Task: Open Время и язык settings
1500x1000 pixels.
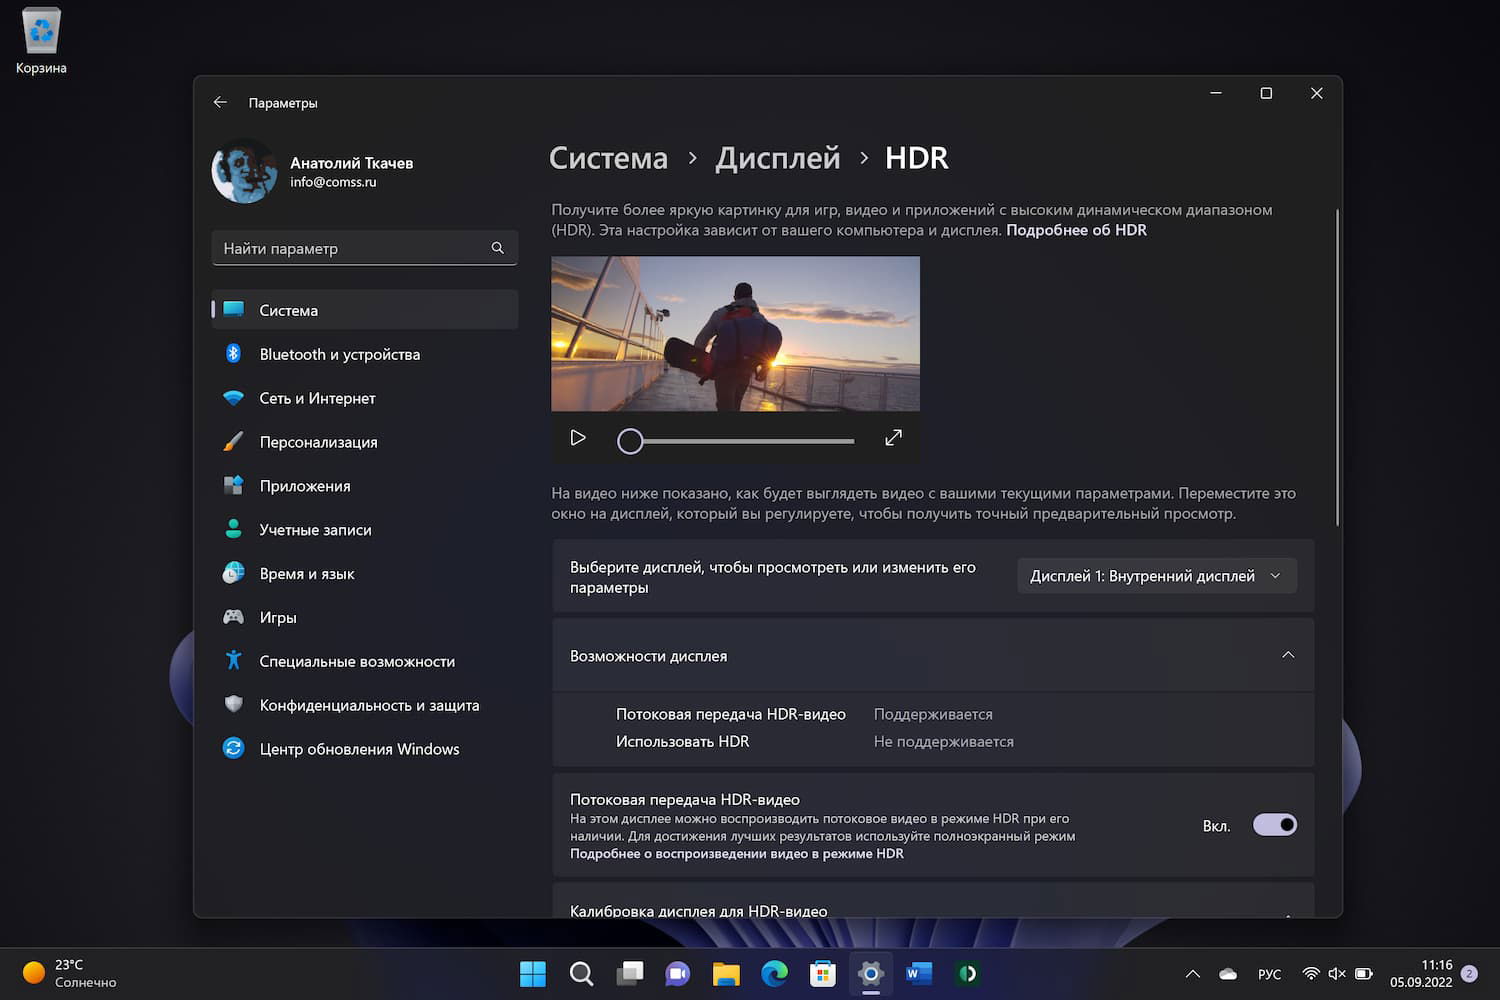Action: coord(365,574)
